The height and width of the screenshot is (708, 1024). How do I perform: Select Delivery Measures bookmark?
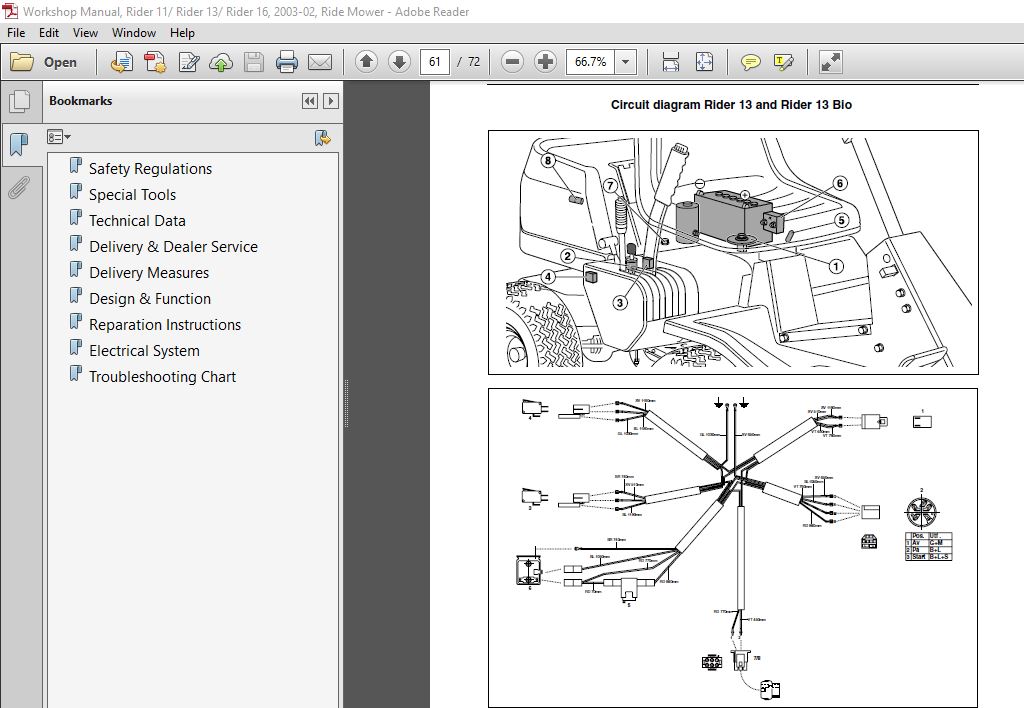pyautogui.click(x=149, y=273)
